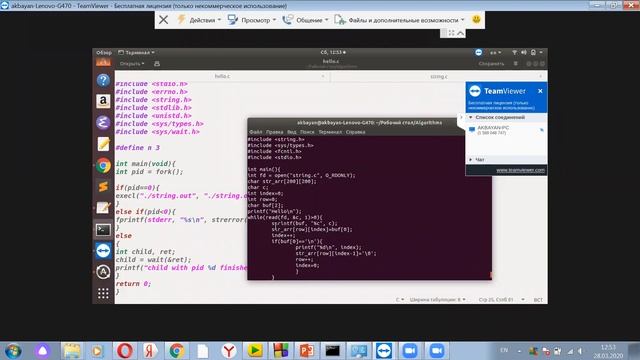Open TeamViewer from the Ubuntu dock
This screenshot has height=360, width=640.
[x=103, y=251]
